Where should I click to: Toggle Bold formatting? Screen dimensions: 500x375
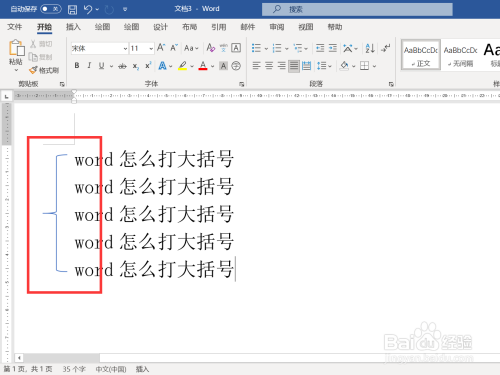tap(77, 66)
